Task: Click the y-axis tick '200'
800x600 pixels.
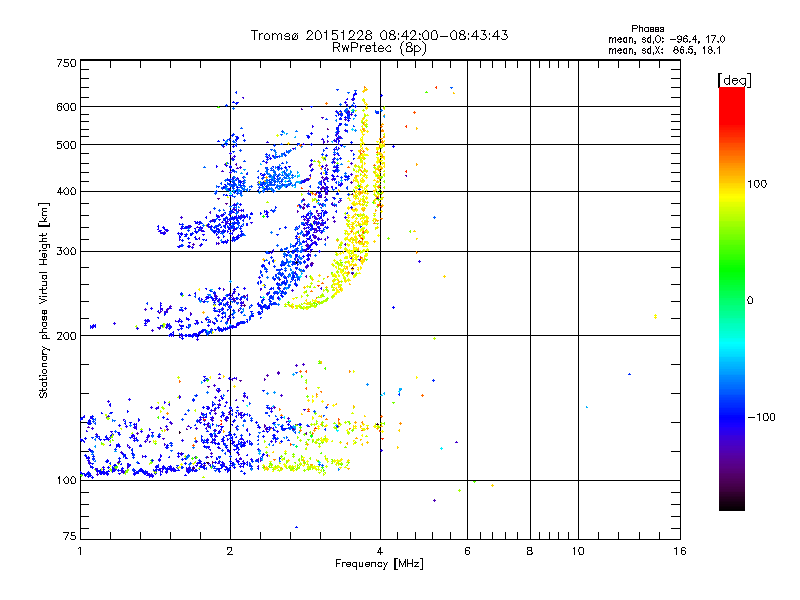Action: pyautogui.click(x=66, y=336)
